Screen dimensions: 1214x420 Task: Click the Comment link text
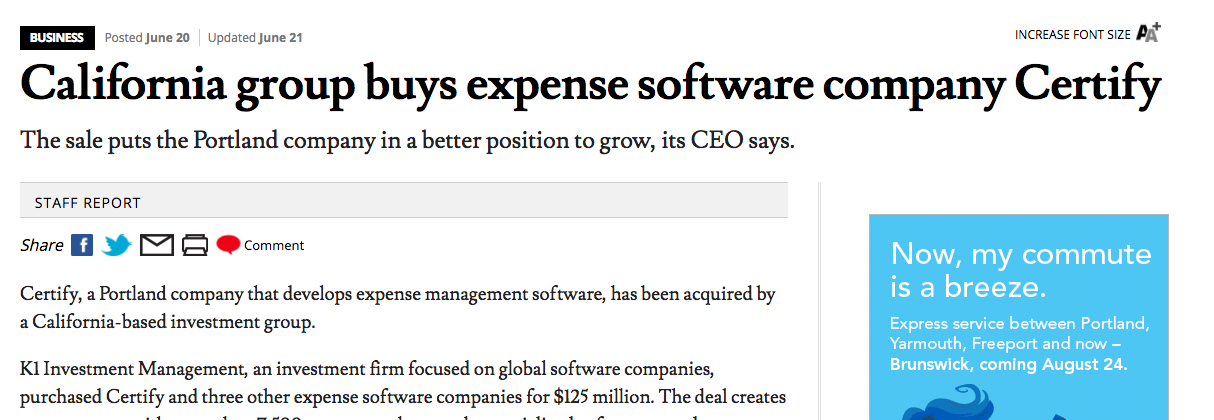tap(274, 245)
